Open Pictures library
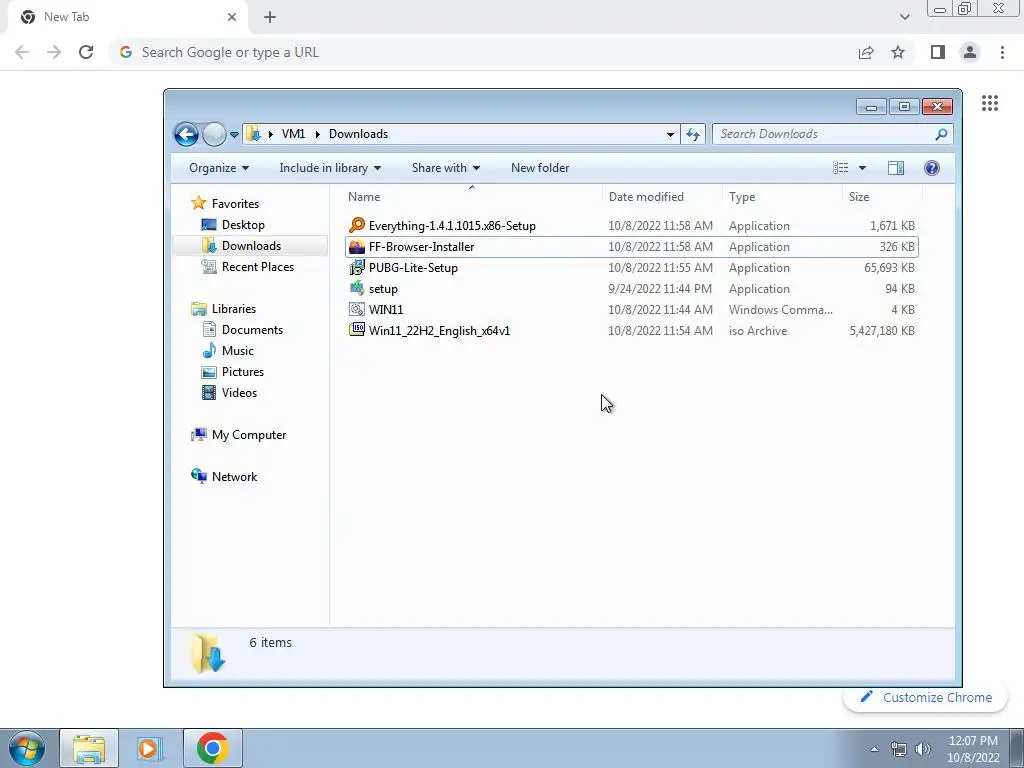 (x=243, y=372)
